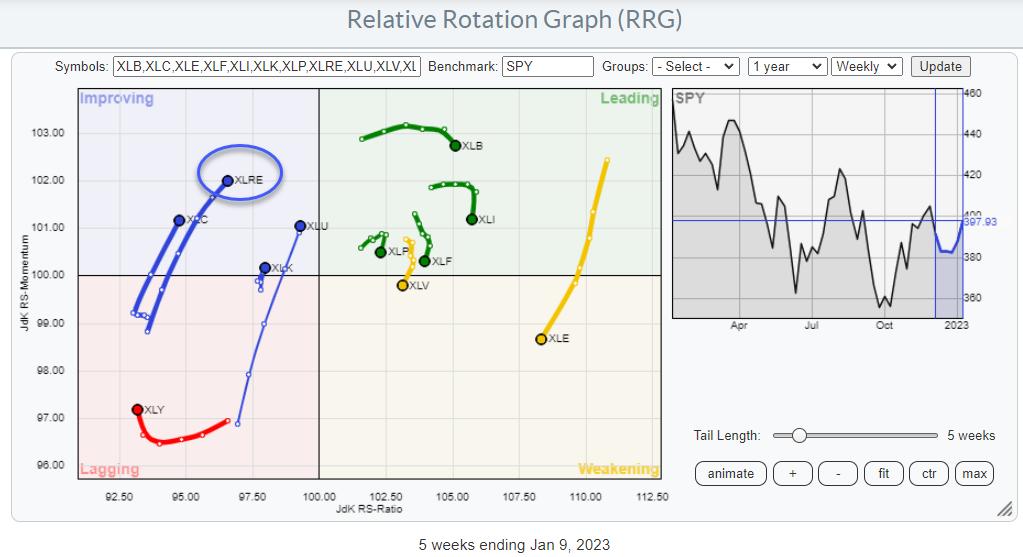Open the Weekly interval dropdown
Screen dimensions: 1023x557
coord(866,67)
